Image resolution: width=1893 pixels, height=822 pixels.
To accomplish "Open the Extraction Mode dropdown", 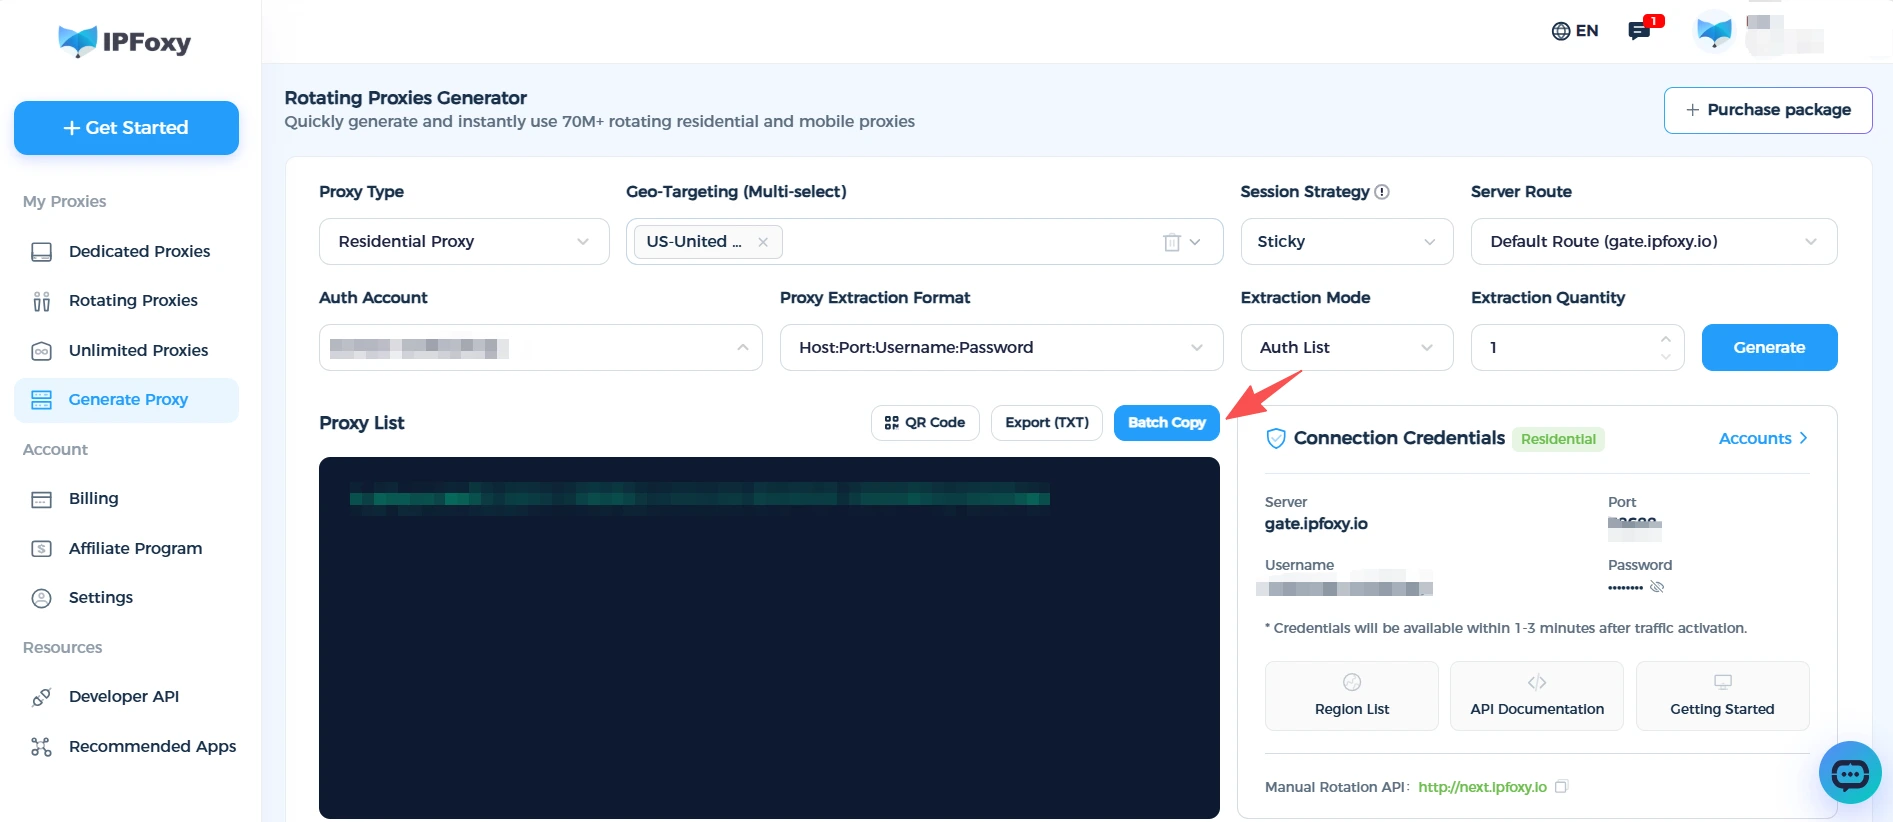I will [x=1347, y=348].
